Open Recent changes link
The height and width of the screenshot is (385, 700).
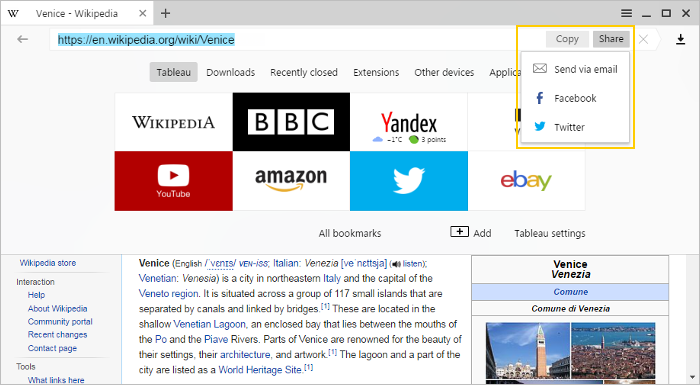click(x=58, y=335)
